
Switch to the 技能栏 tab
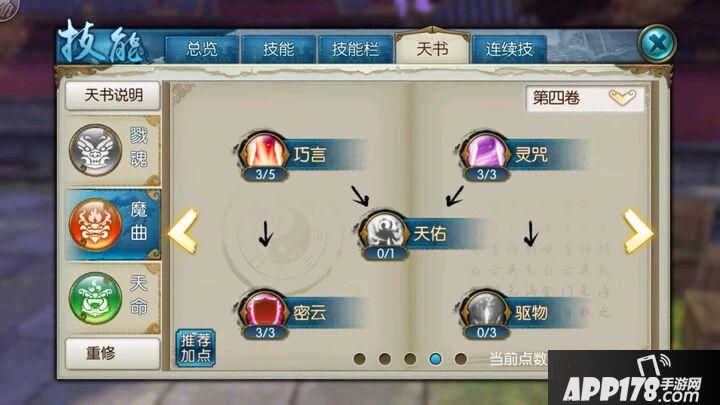355,49
